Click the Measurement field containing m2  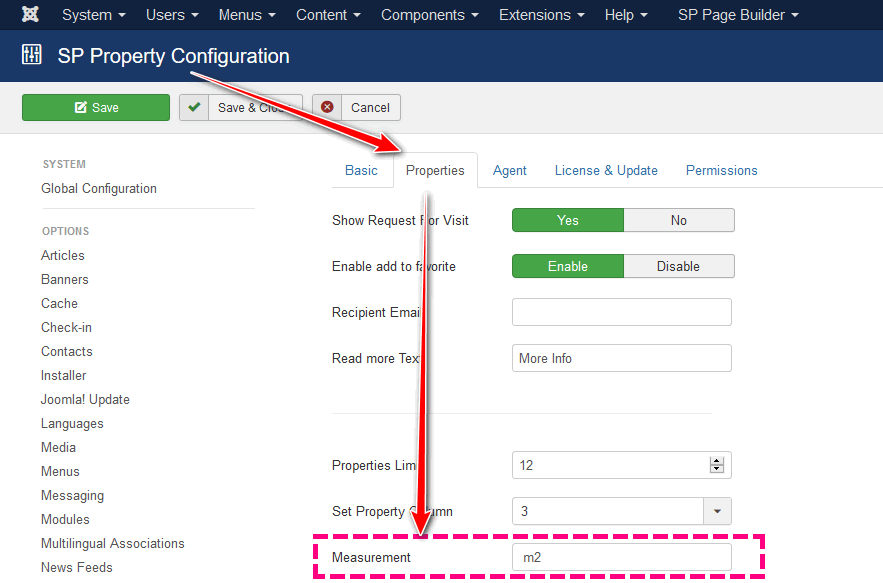622,557
